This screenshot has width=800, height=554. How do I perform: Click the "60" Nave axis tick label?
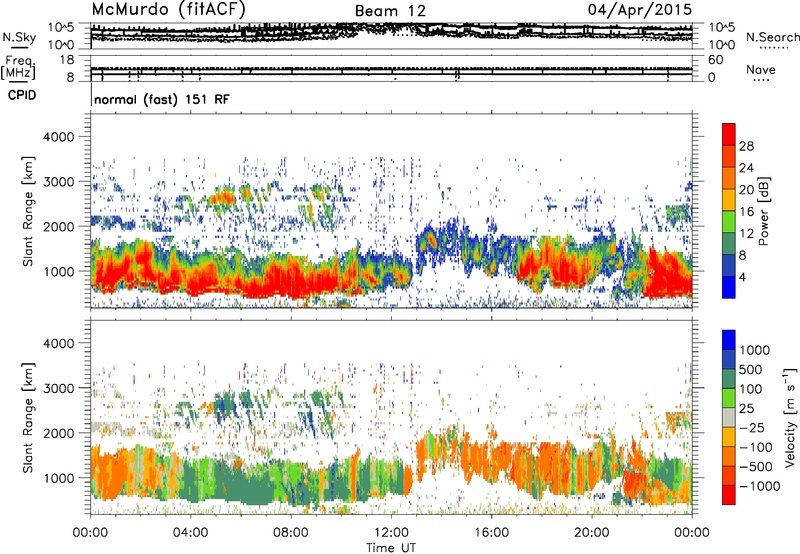pyautogui.click(x=715, y=60)
